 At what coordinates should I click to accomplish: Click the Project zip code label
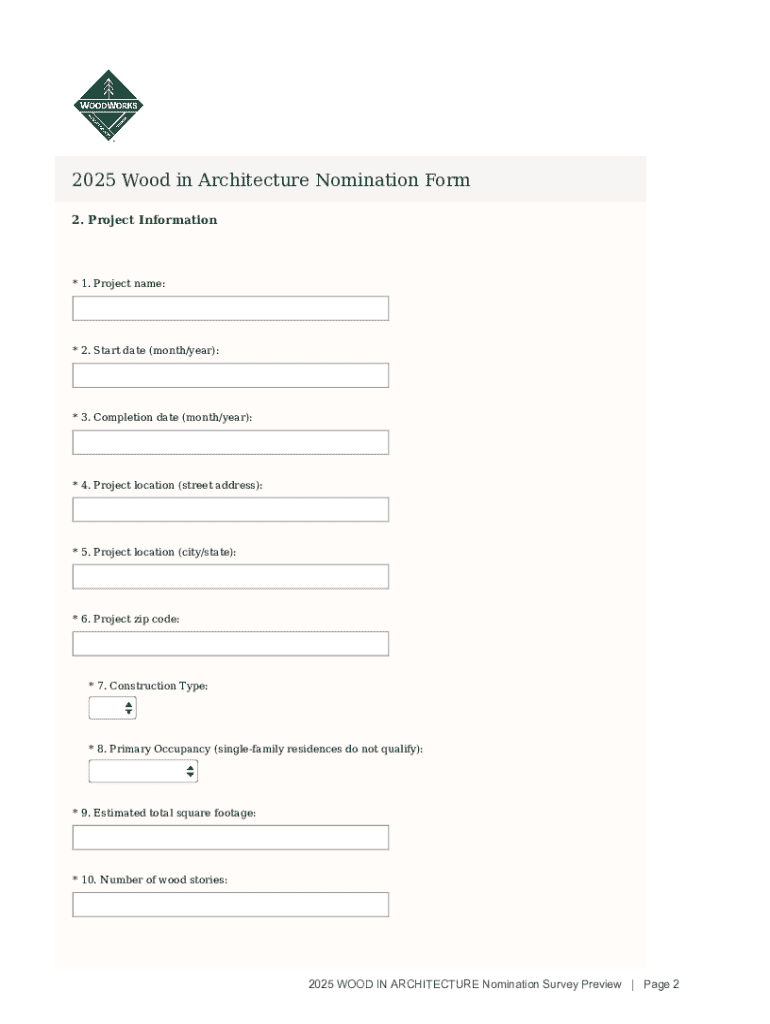point(128,619)
